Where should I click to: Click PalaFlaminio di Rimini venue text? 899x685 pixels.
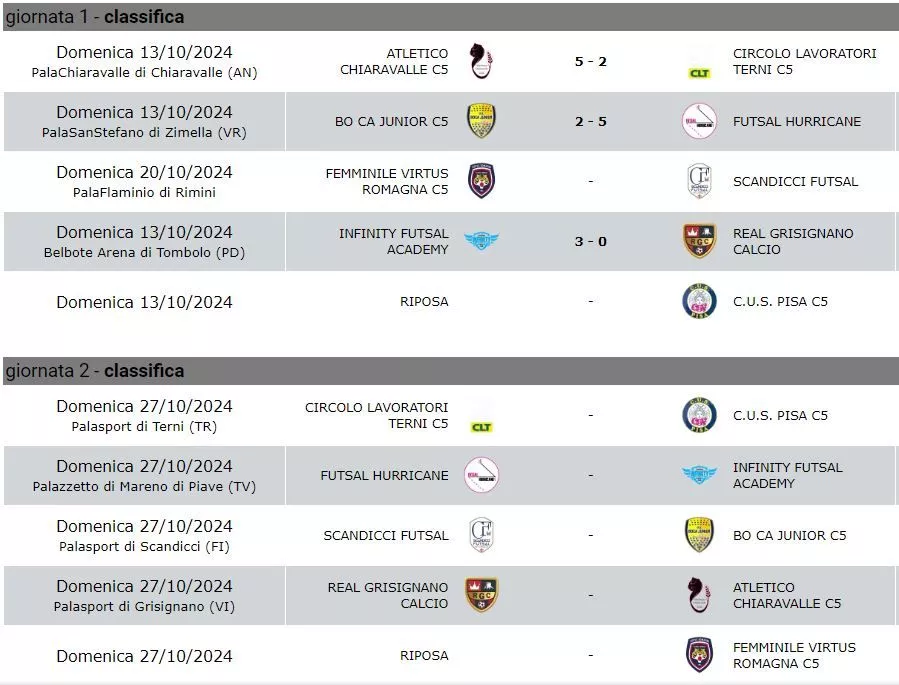(x=144, y=192)
